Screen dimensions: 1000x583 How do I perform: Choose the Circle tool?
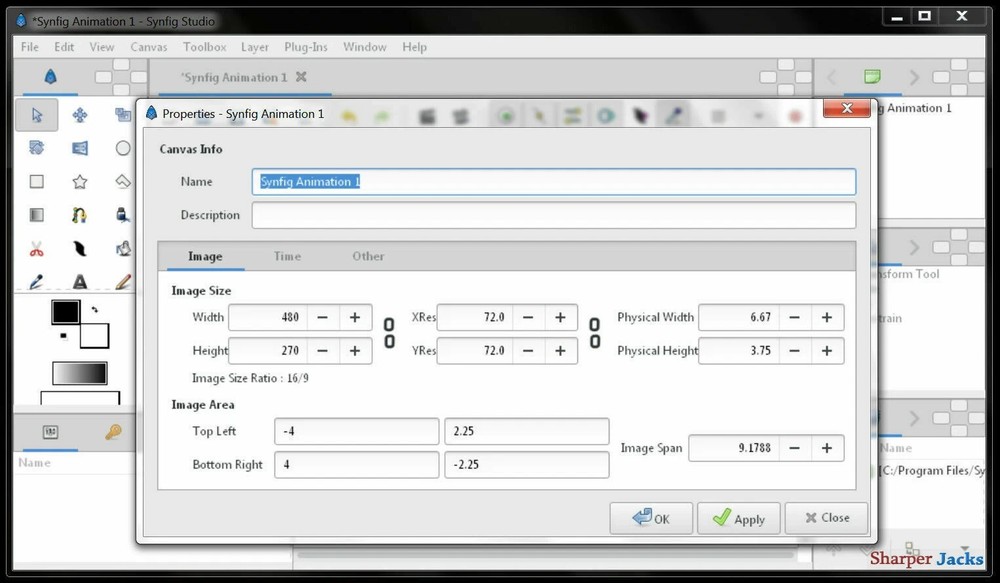tap(123, 149)
